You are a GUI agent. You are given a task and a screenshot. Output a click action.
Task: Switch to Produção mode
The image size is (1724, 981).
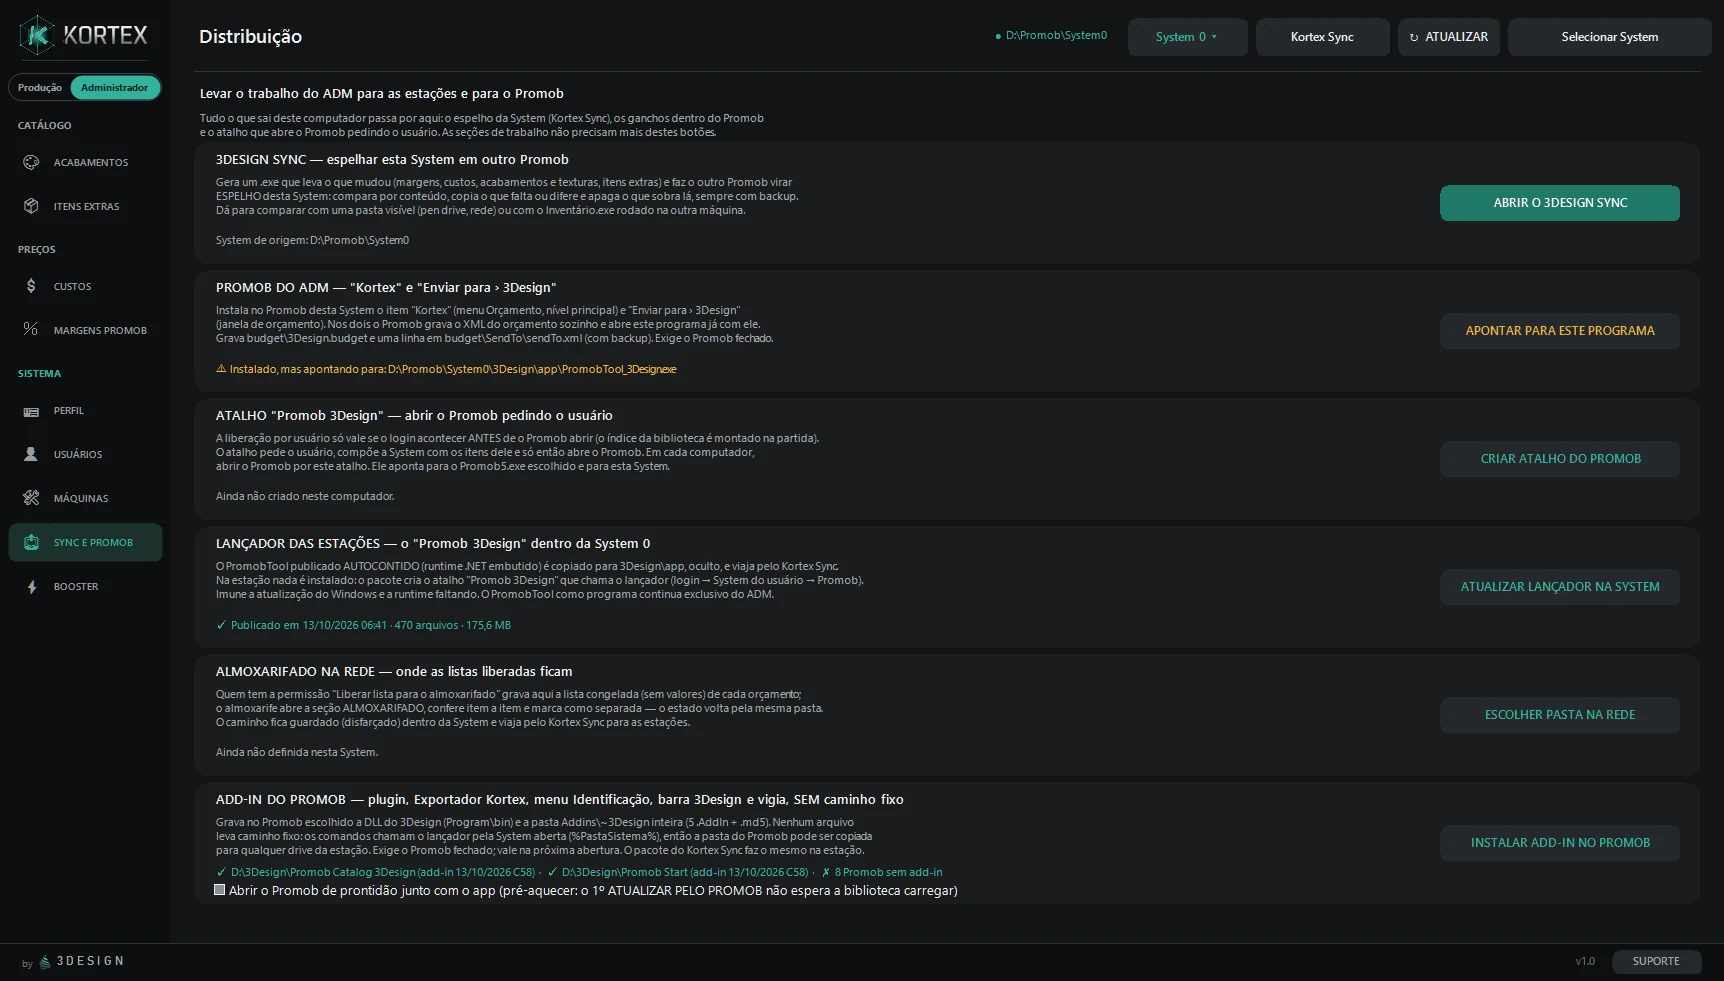pos(40,88)
